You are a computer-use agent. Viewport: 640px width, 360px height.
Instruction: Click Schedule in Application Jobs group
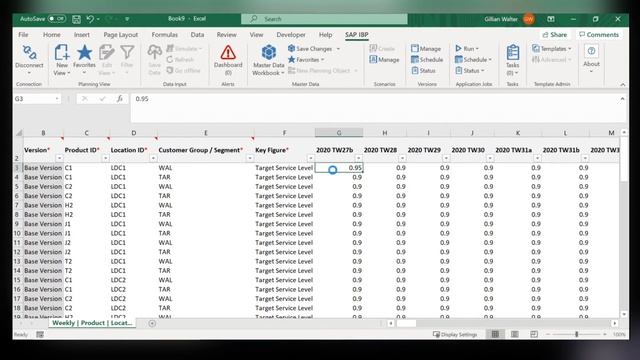473,60
